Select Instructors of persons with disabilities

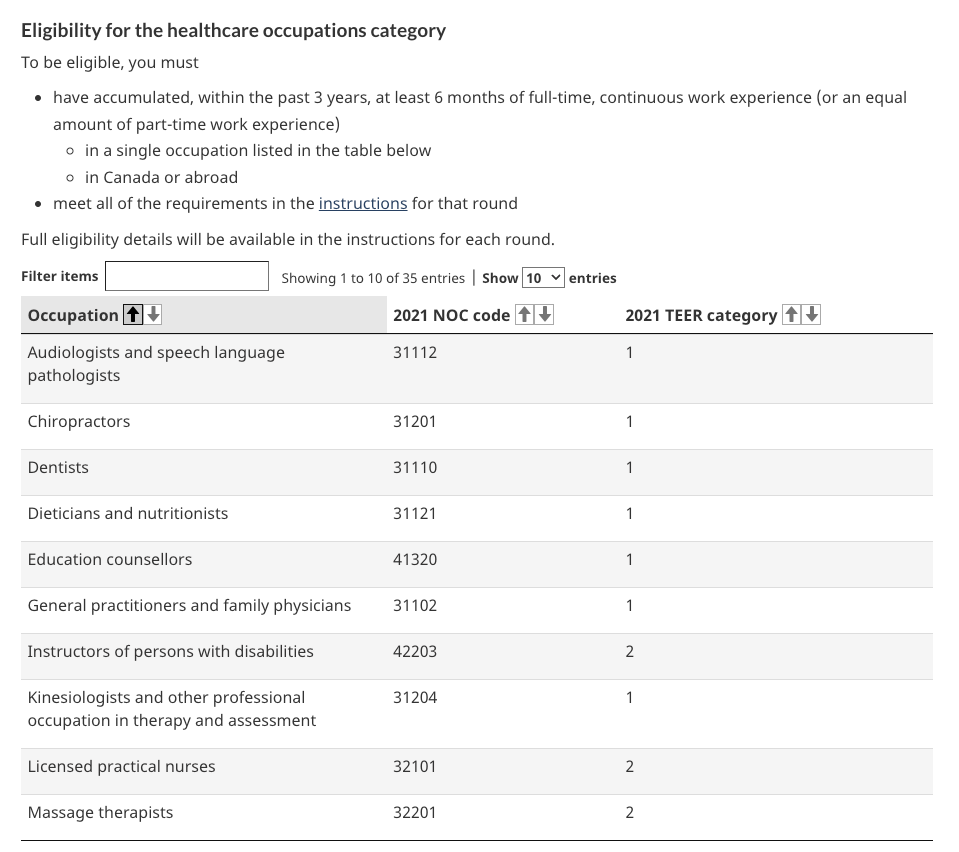pyautogui.click(x=170, y=651)
